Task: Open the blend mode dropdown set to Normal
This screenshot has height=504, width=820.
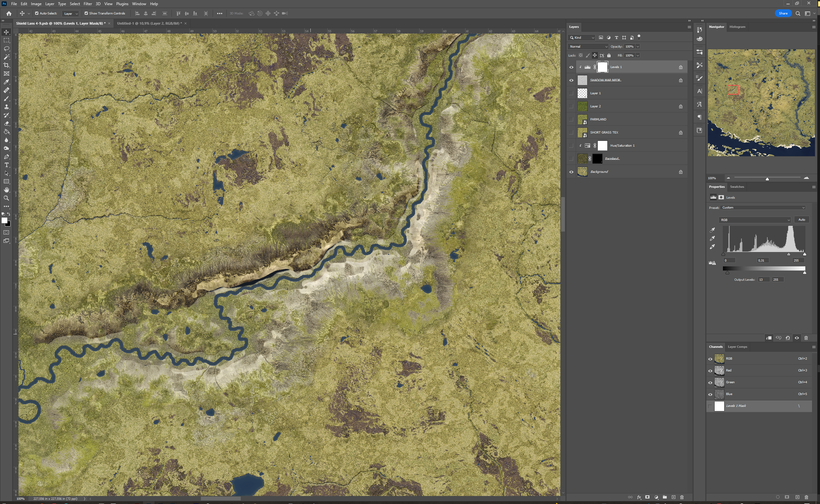Action: [x=587, y=46]
